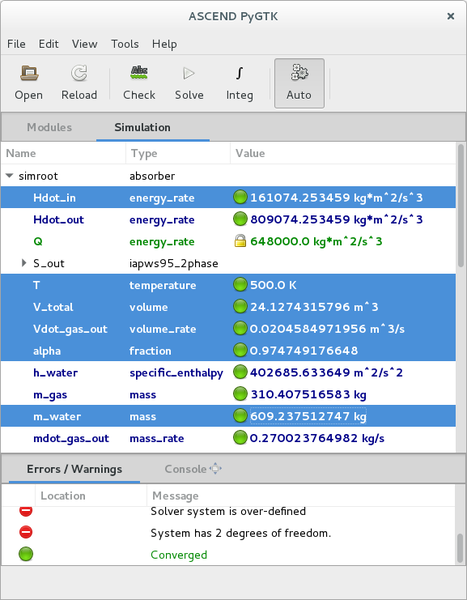Screen dimensions: 467x600
Task: Click green status icon of Hdot_out
Action: pos(240,219)
